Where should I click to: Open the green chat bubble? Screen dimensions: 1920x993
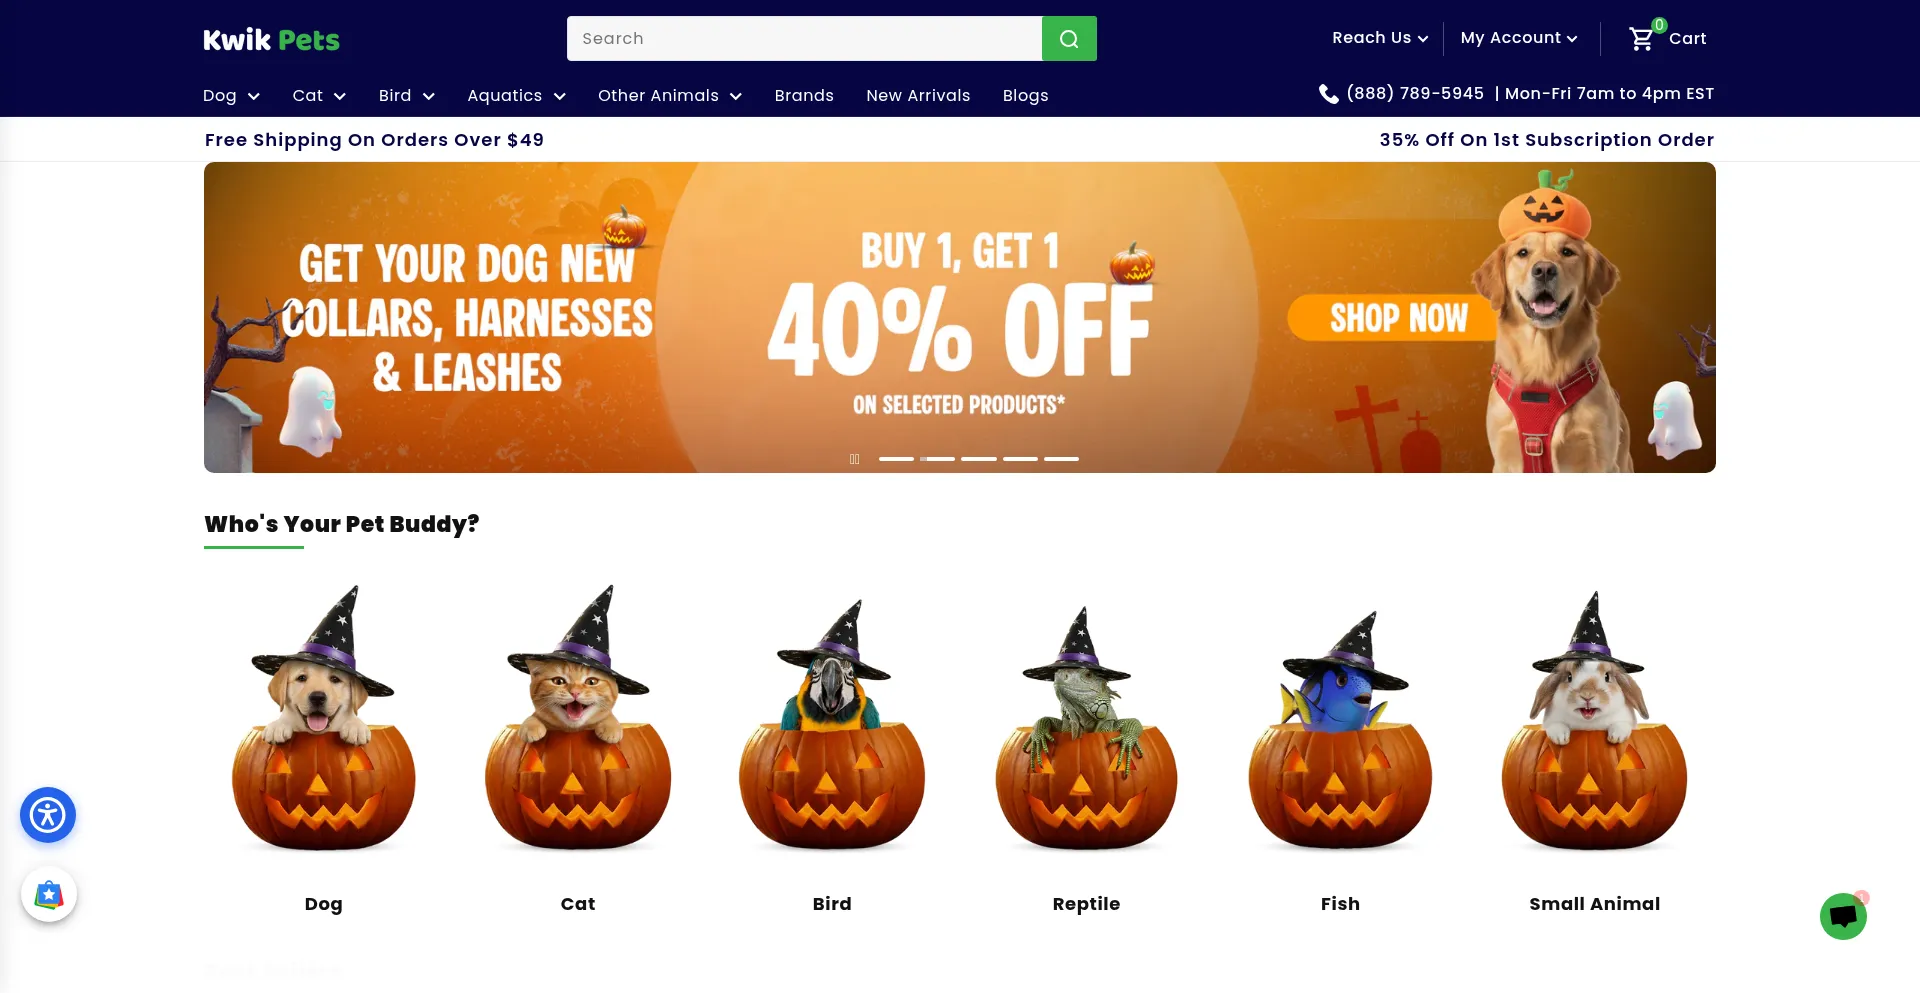pos(1843,916)
